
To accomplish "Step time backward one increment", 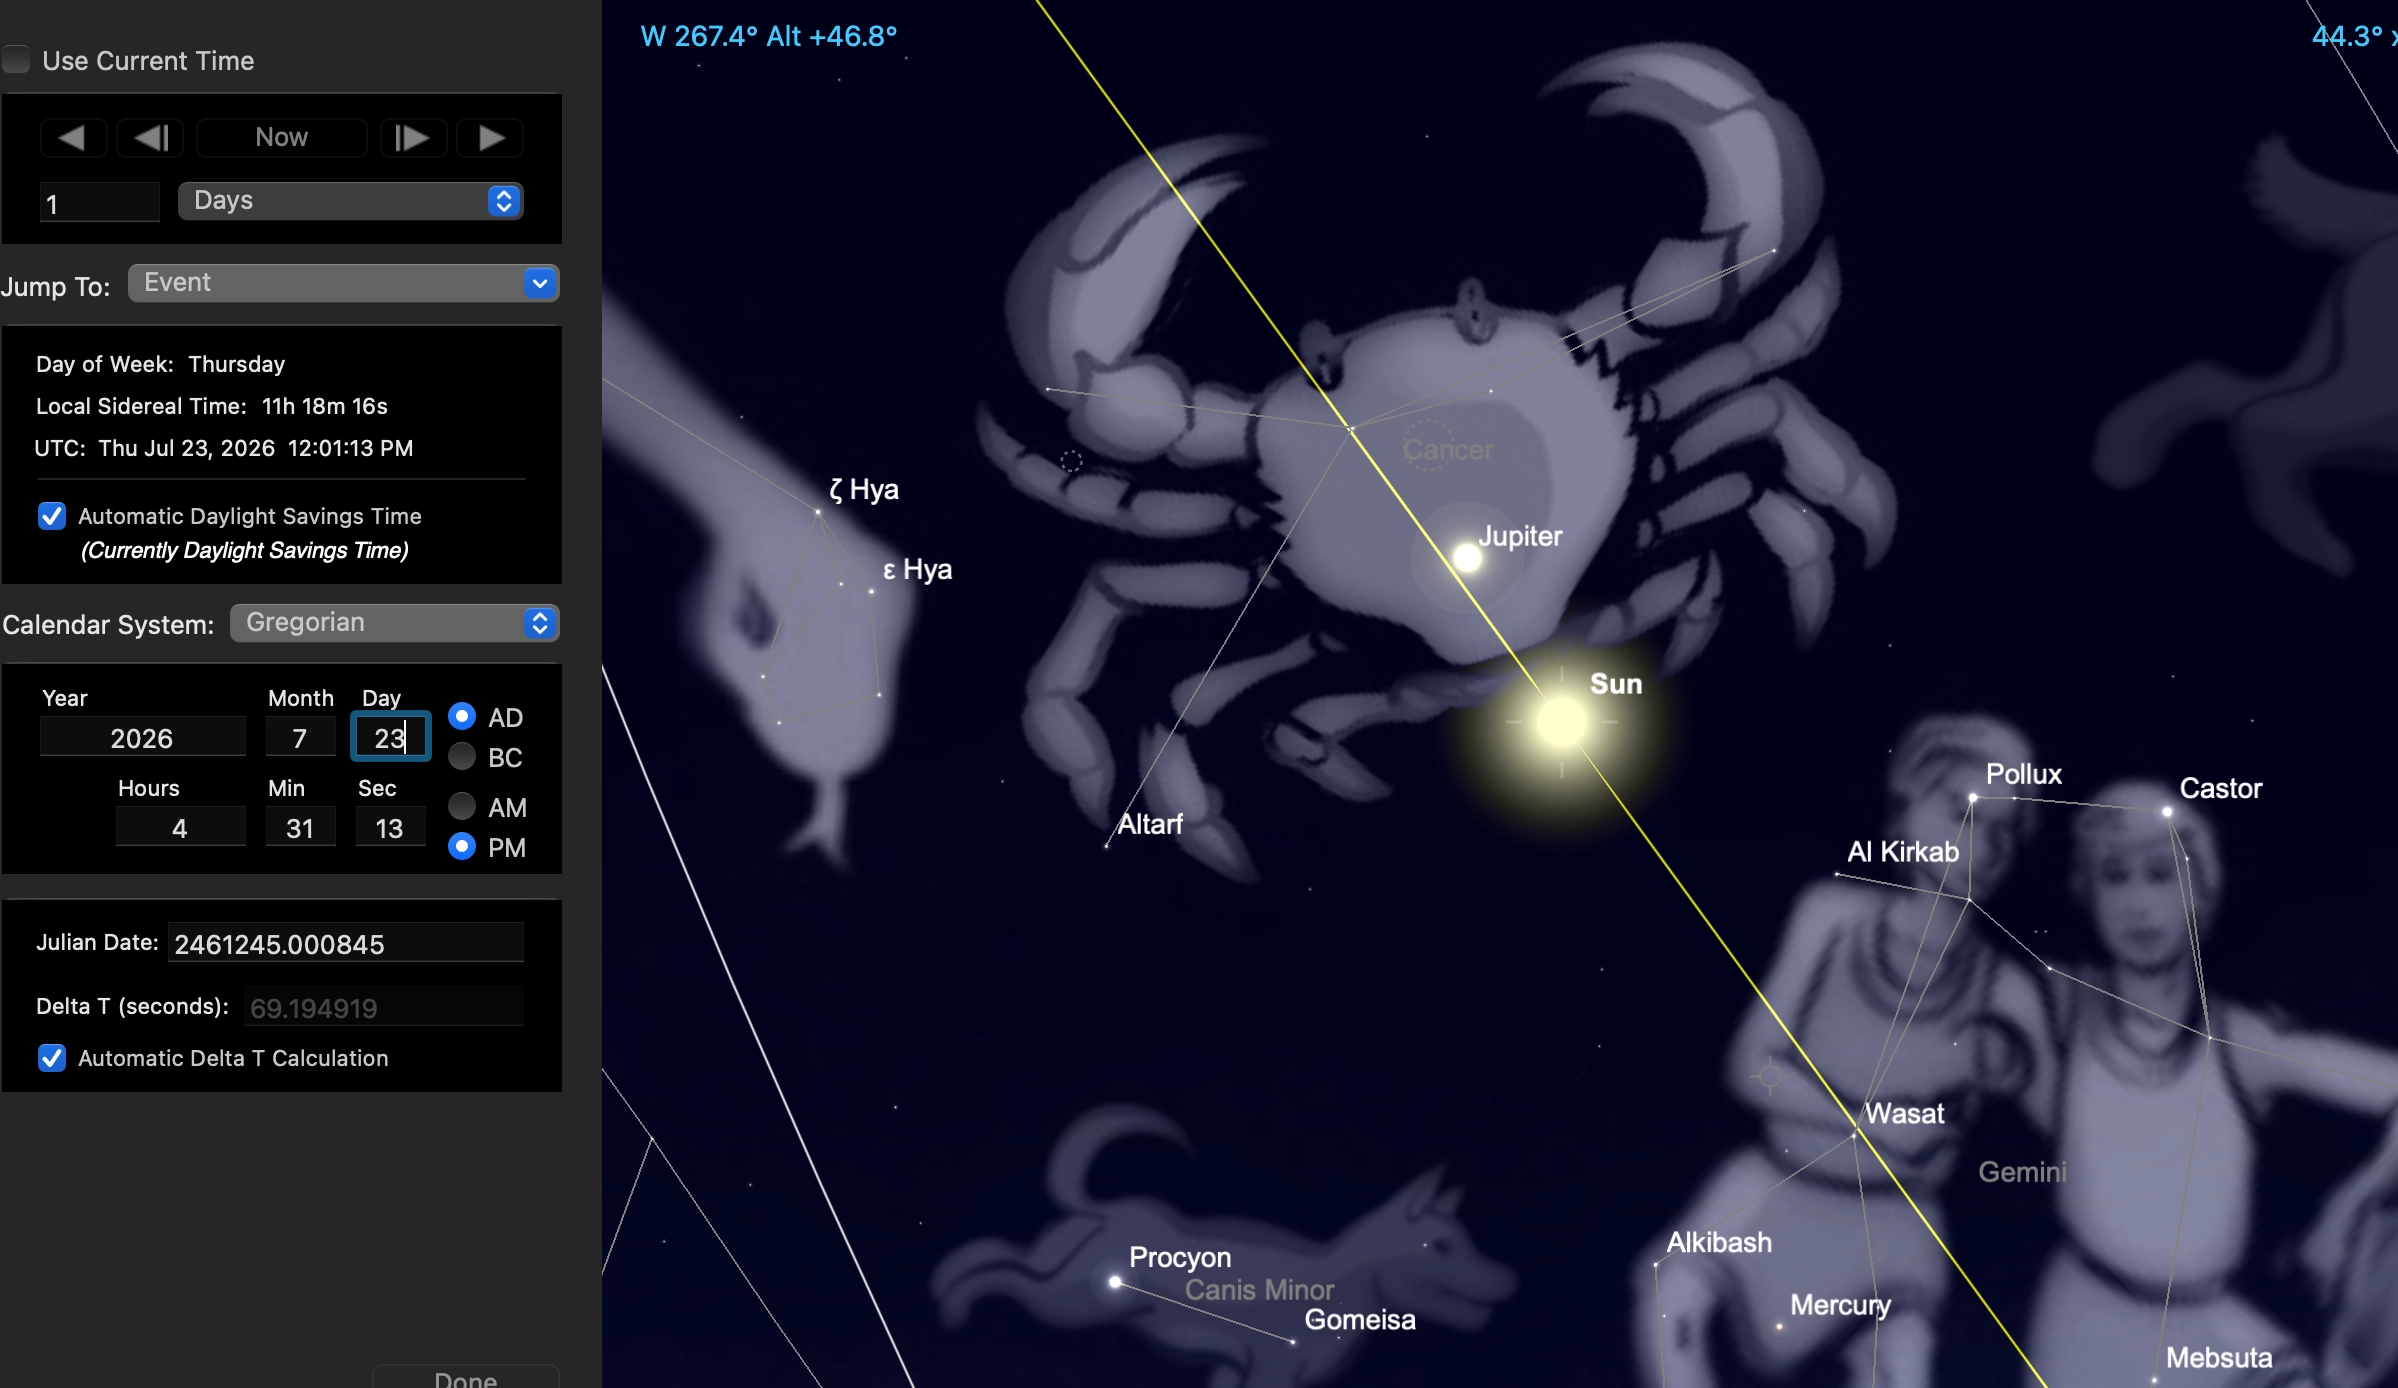I will [x=150, y=137].
